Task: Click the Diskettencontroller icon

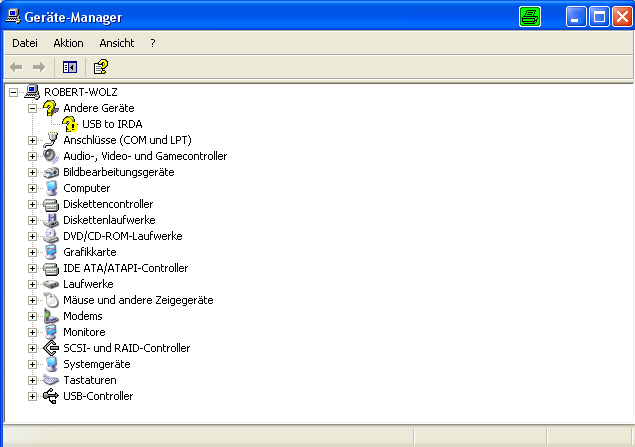Action: point(51,204)
